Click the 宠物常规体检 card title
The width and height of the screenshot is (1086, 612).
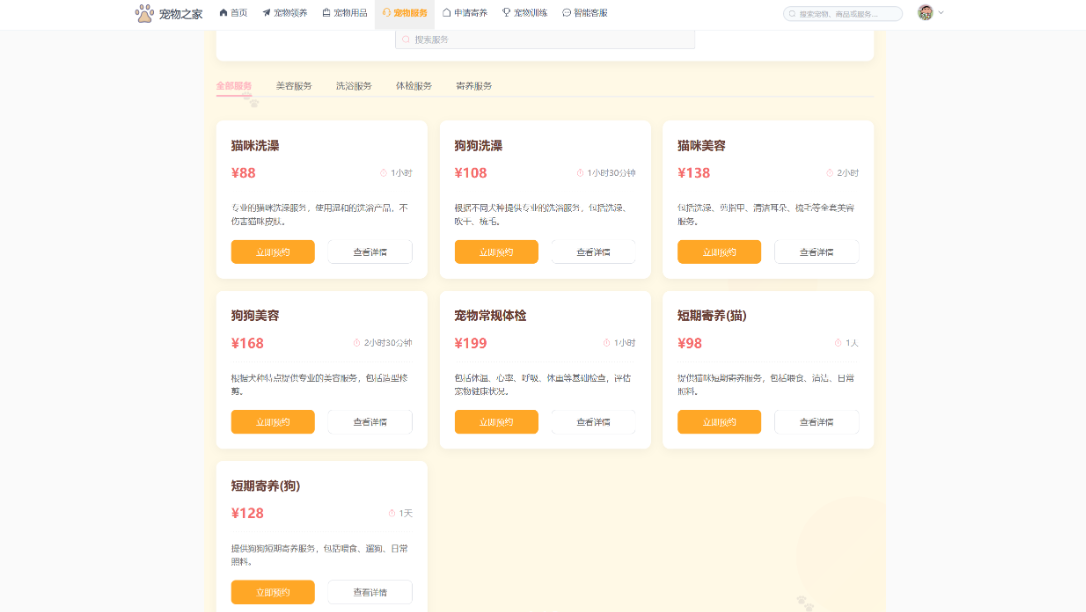[x=490, y=316]
